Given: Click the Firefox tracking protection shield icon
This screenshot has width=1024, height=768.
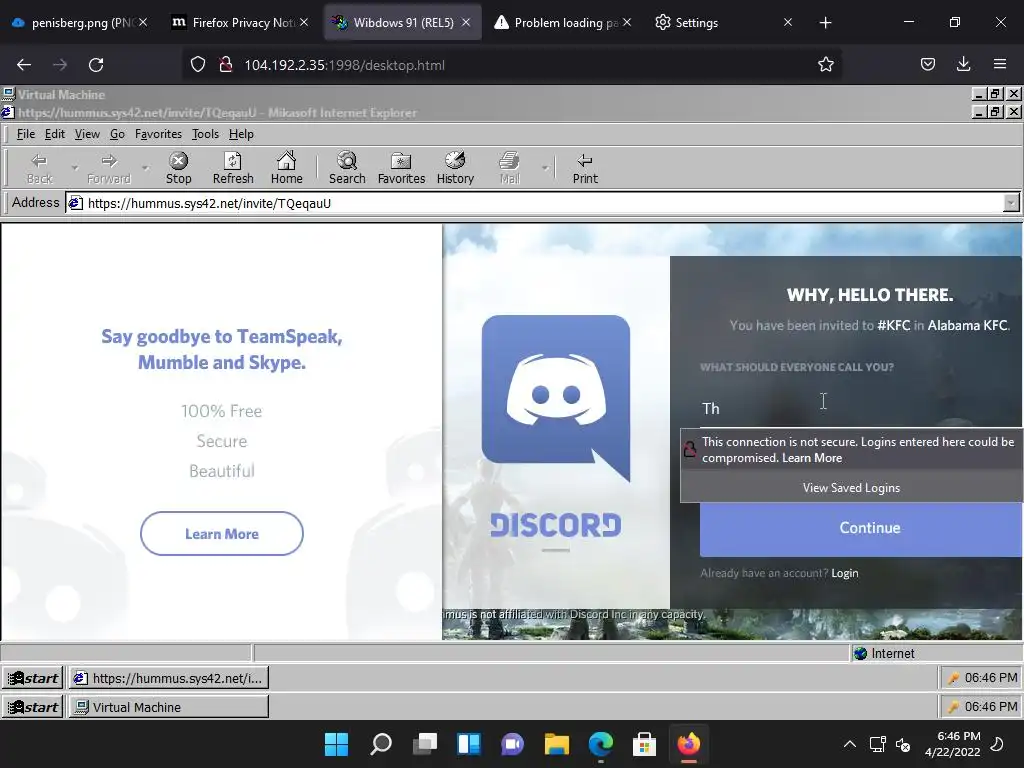Looking at the screenshot, I should [198, 65].
